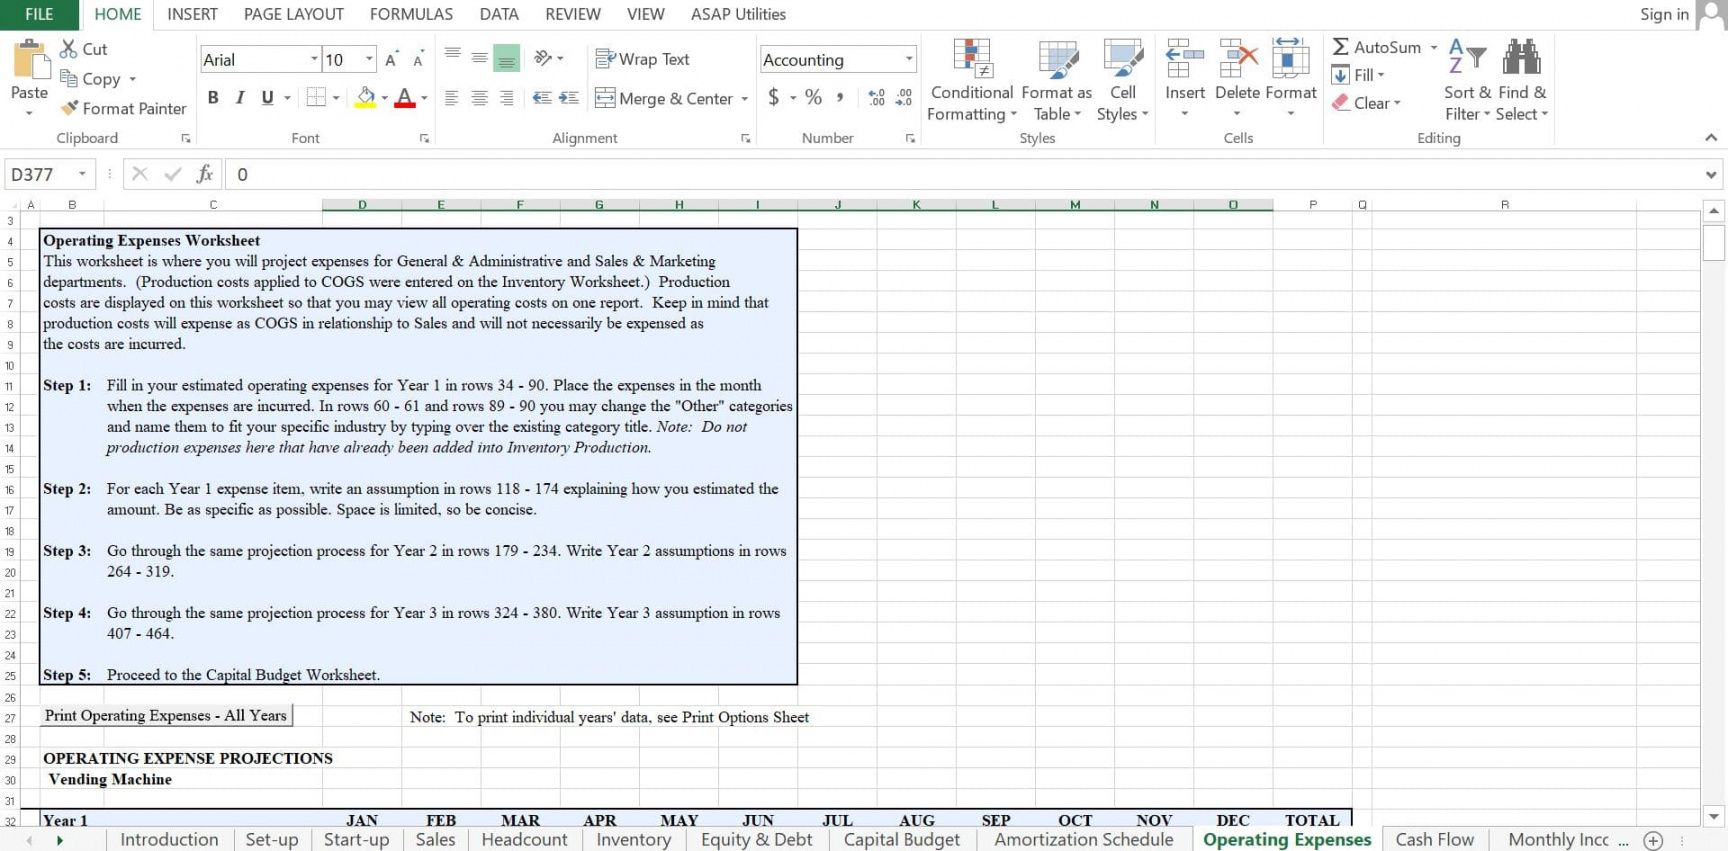Click the Sign in link
This screenshot has width=1728, height=851.
[x=1664, y=14]
